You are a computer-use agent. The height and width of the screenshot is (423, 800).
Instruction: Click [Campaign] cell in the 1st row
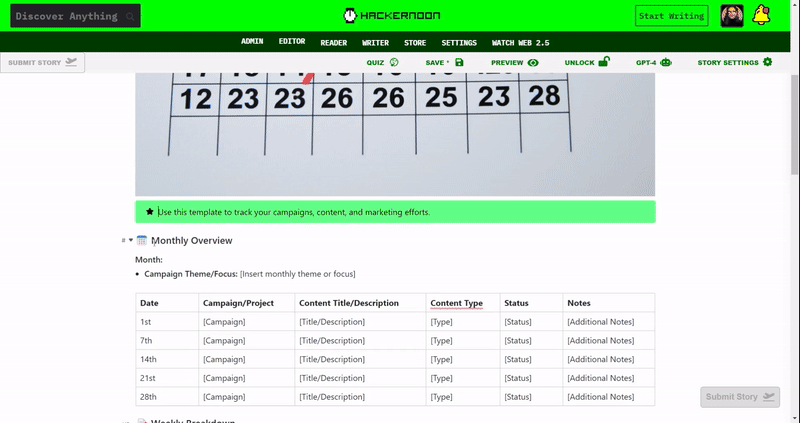(246, 321)
